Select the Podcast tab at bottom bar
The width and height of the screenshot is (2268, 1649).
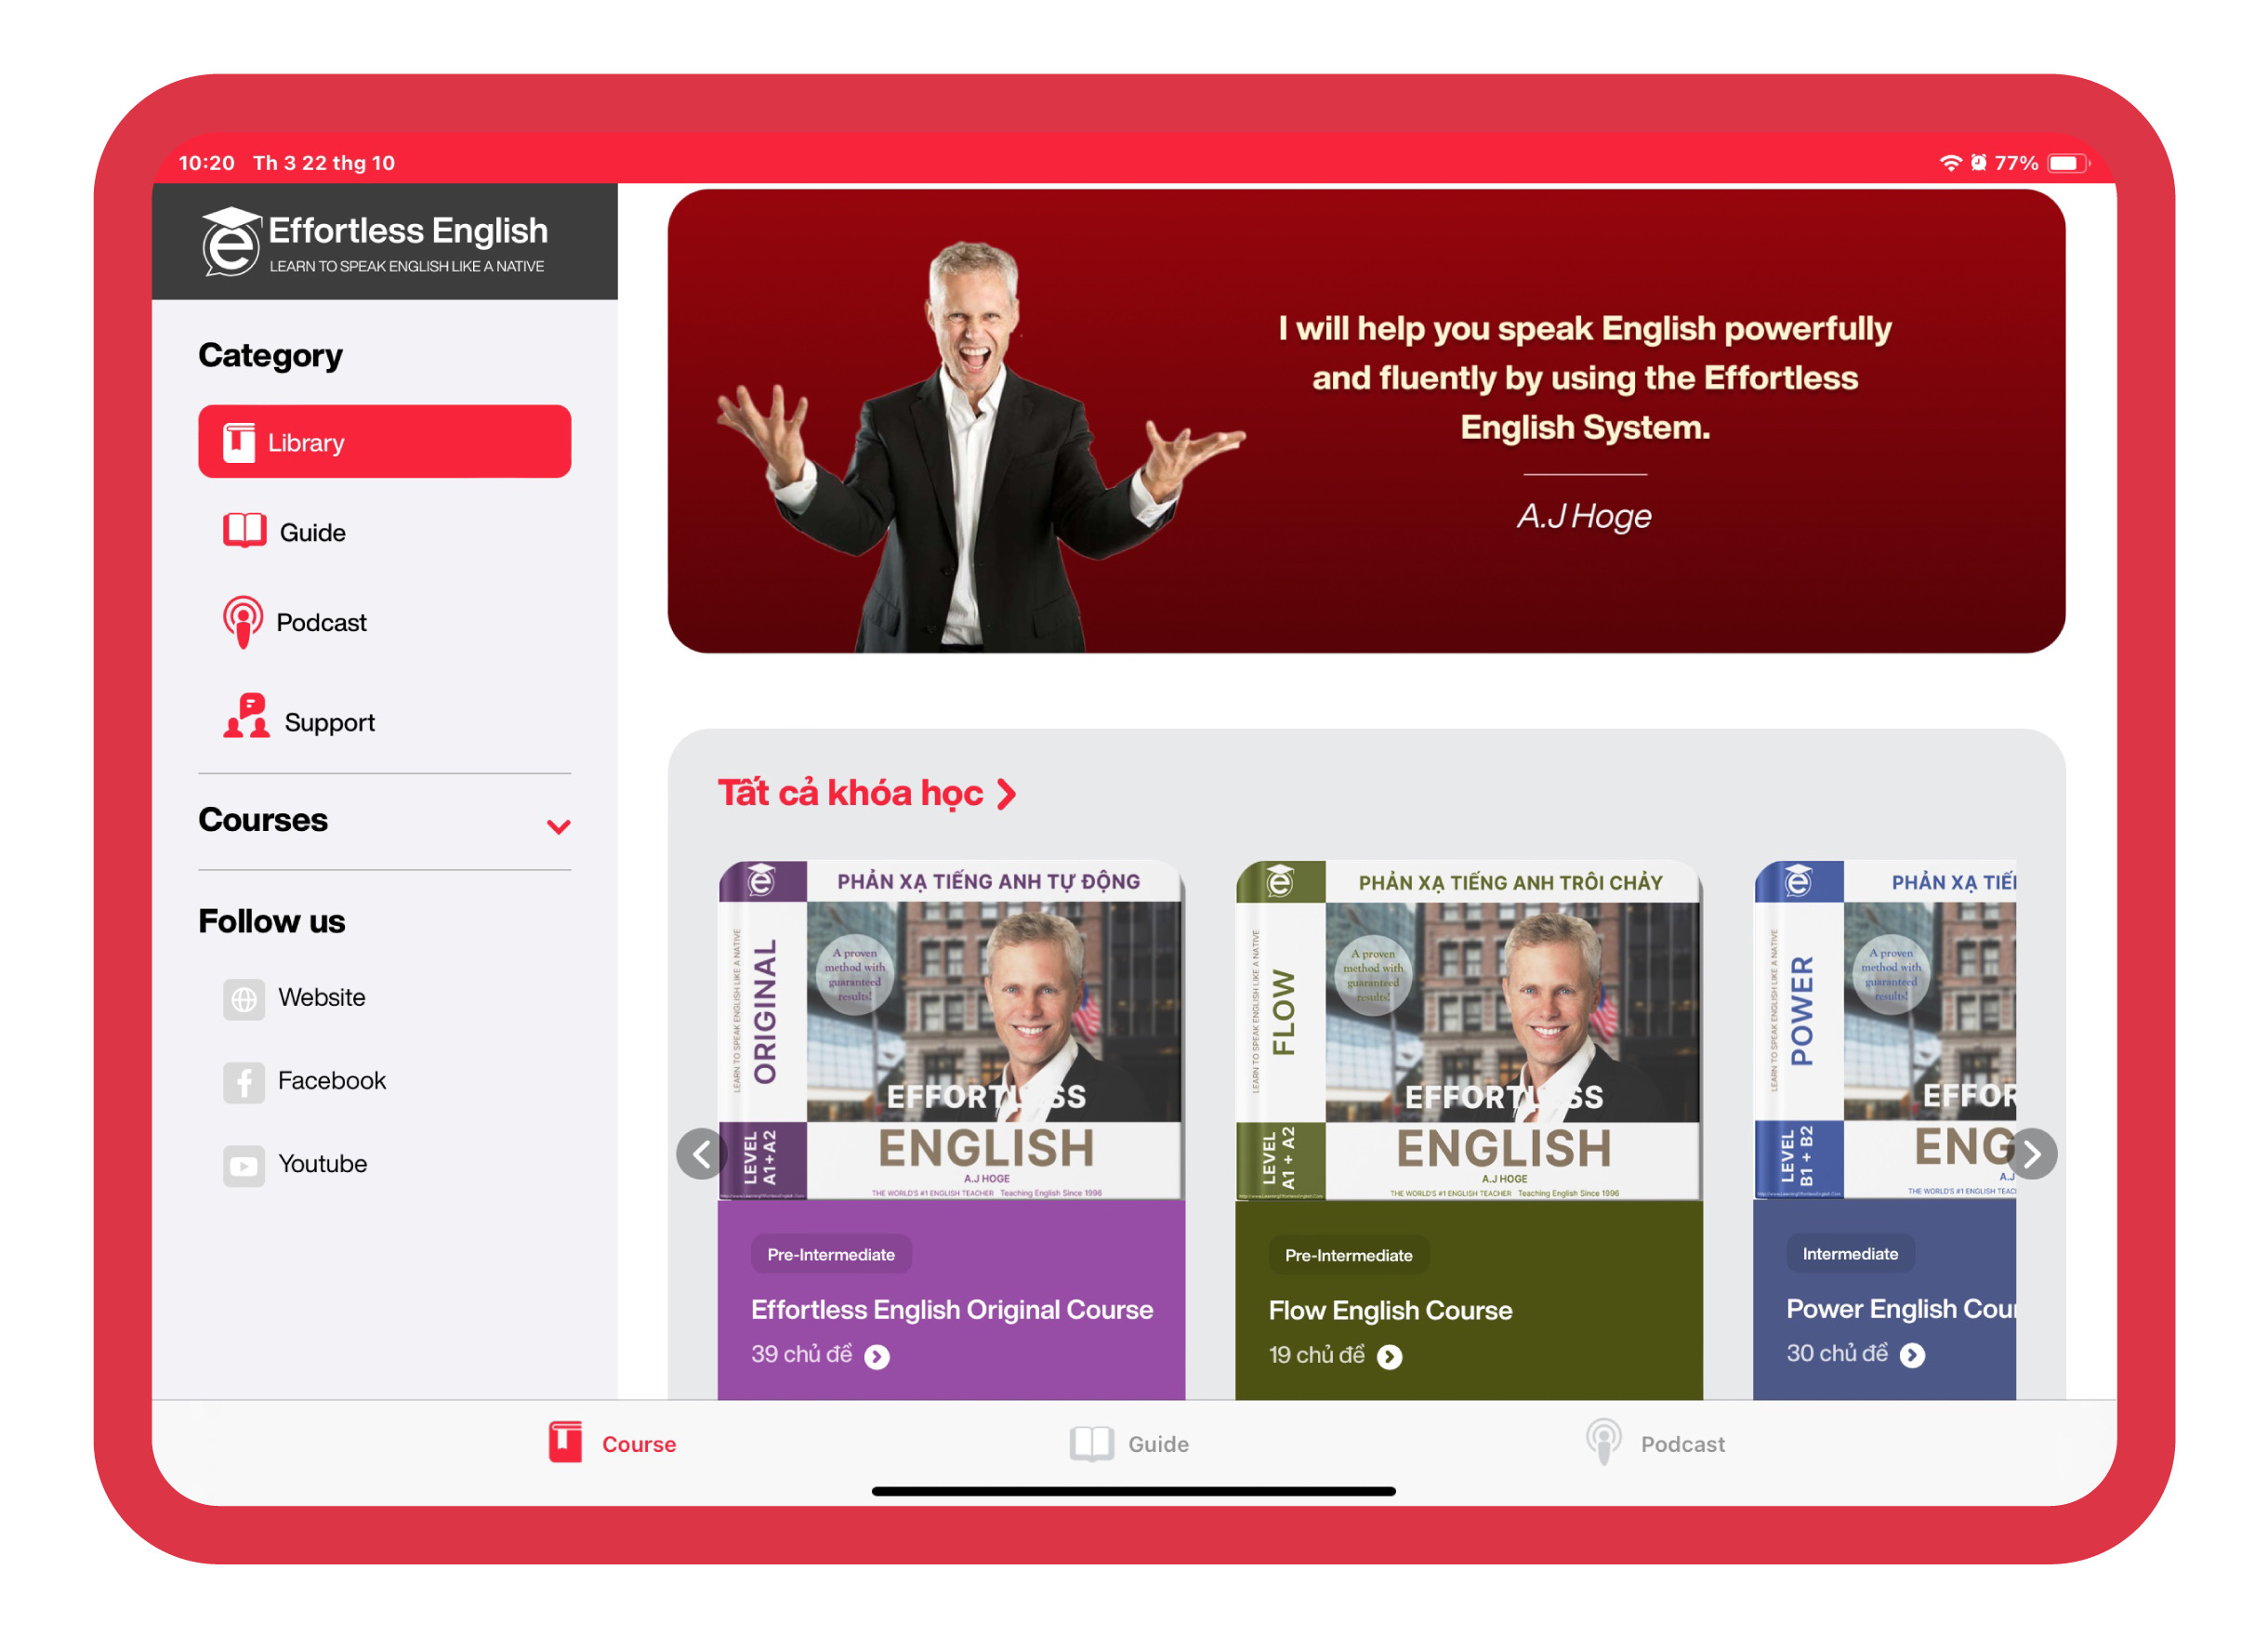click(x=1650, y=1445)
